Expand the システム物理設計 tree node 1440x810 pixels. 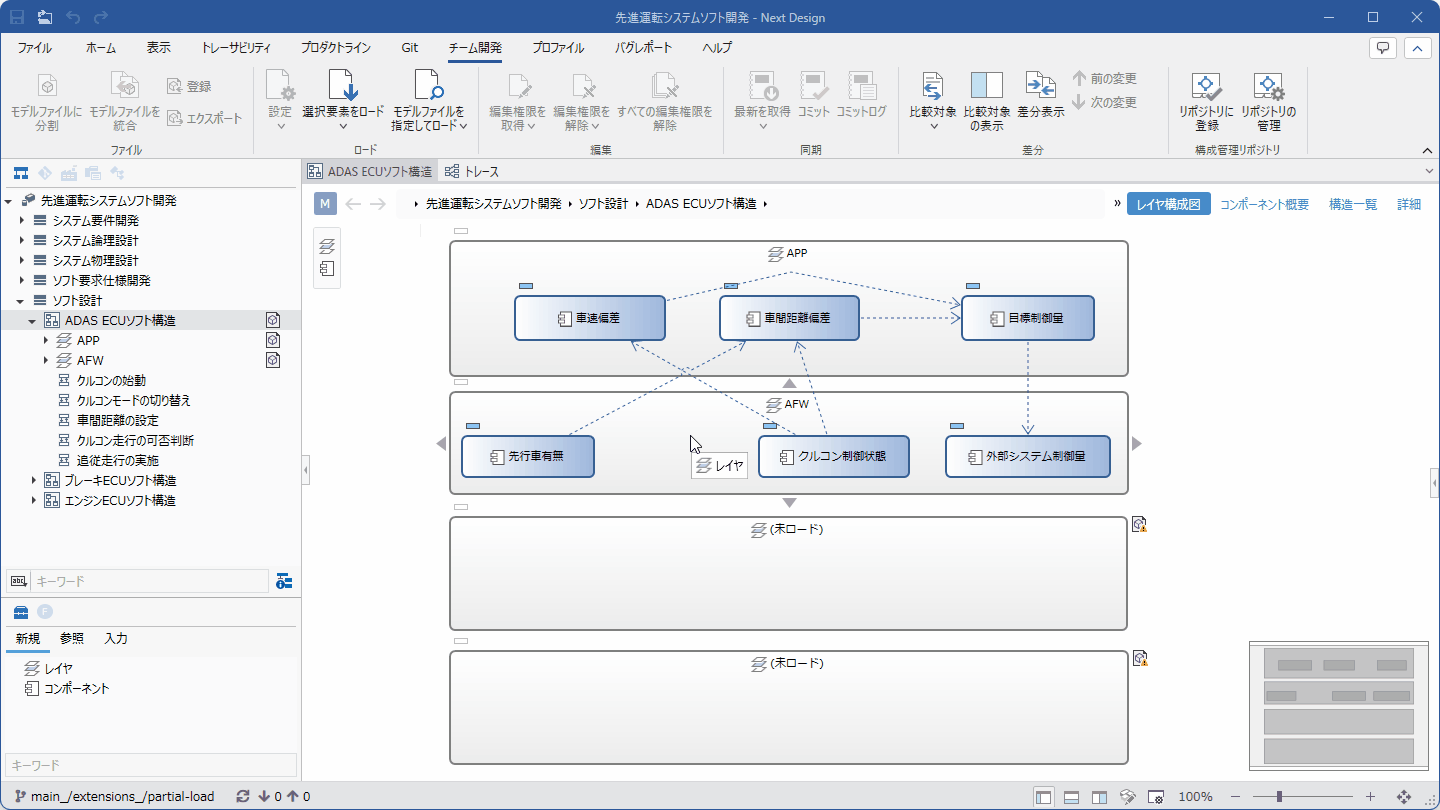(x=22, y=260)
